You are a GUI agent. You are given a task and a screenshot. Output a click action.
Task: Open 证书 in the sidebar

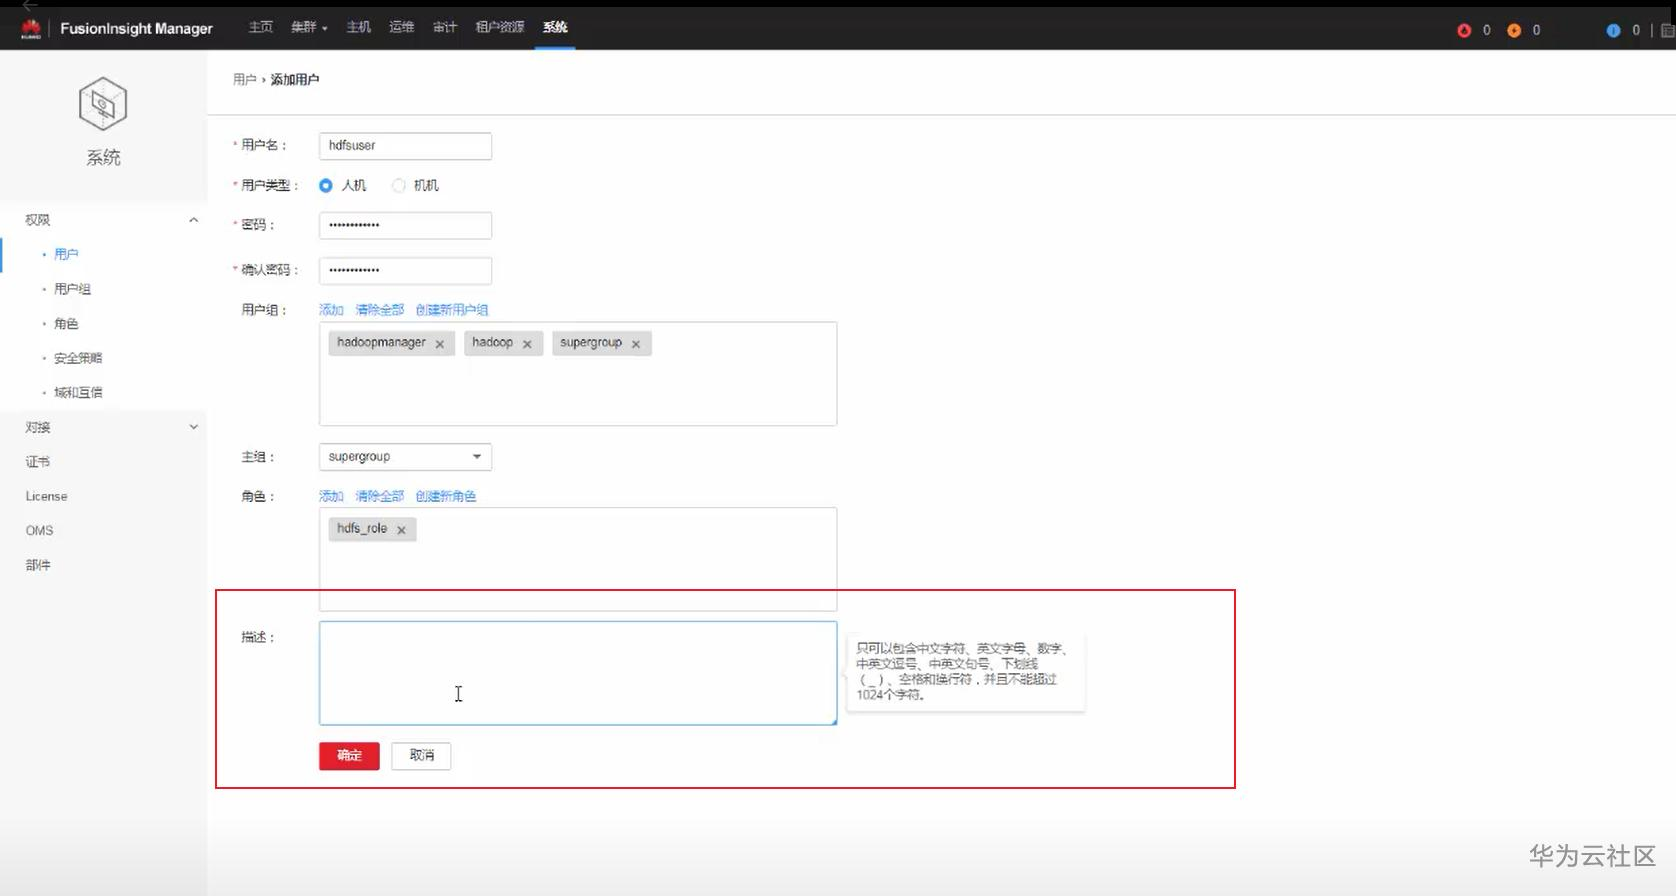point(38,462)
